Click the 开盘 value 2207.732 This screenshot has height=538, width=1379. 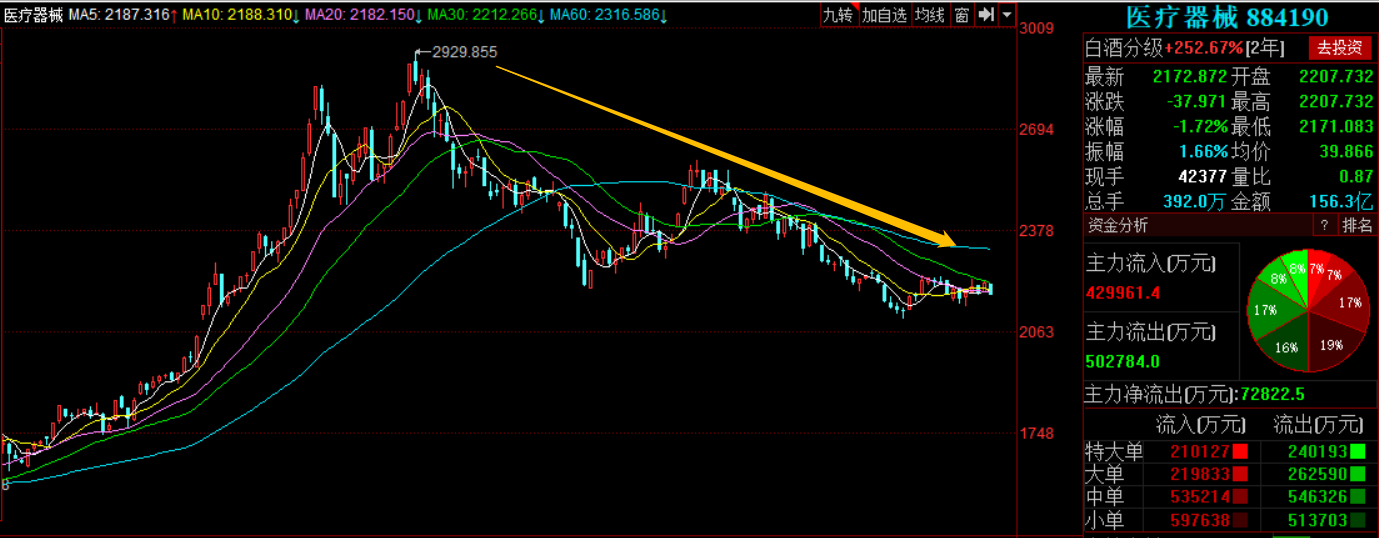(1335, 76)
